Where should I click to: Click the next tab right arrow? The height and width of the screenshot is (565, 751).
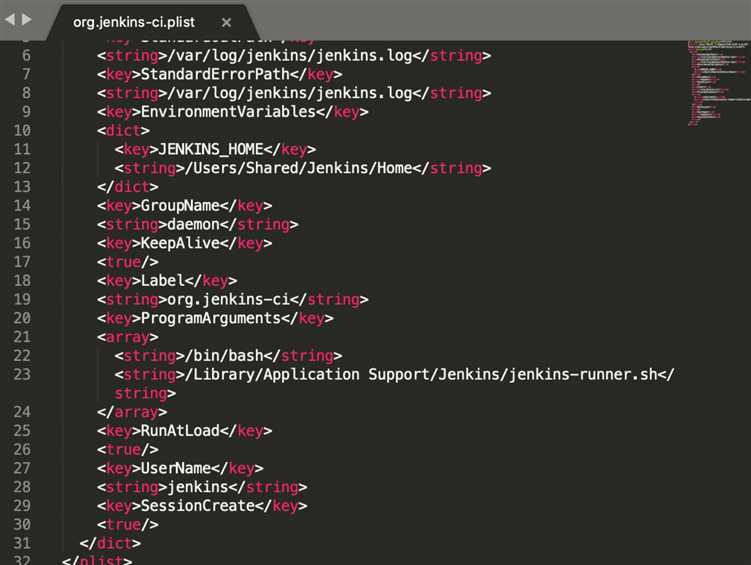pos(27,20)
